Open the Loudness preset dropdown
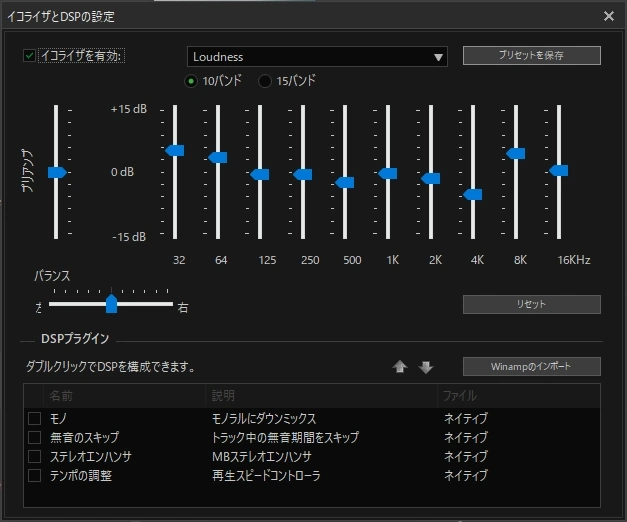This screenshot has height=522, width=627. (x=317, y=57)
